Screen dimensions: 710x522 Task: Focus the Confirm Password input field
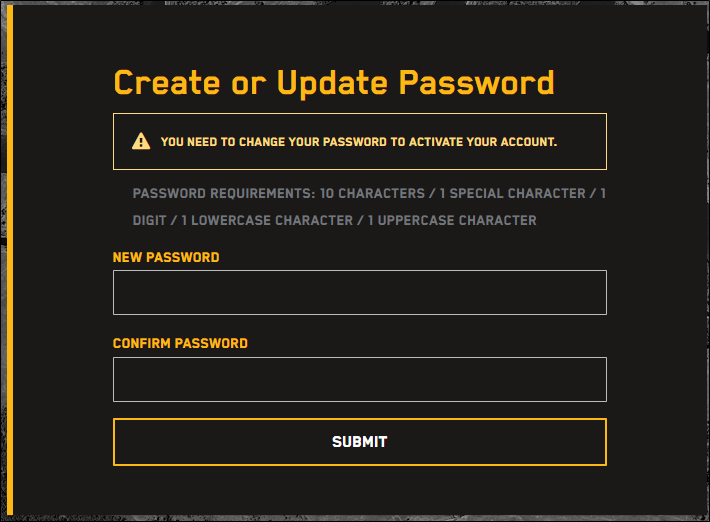[360, 379]
